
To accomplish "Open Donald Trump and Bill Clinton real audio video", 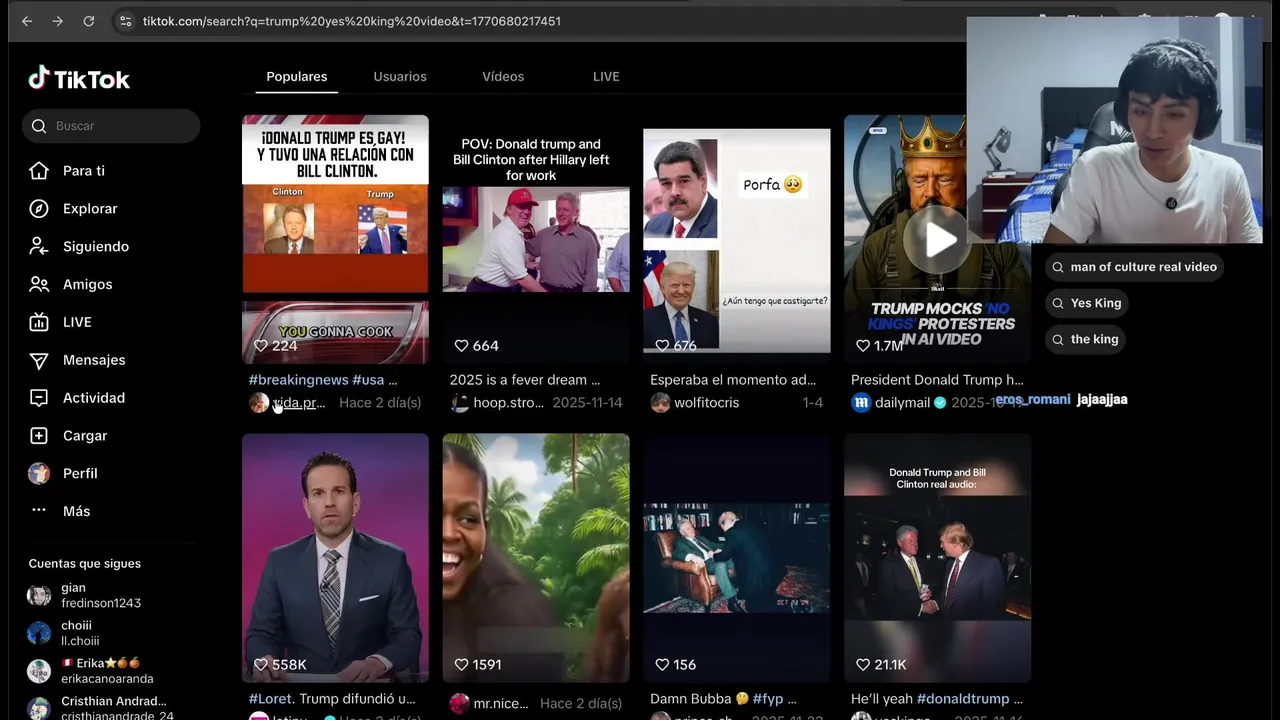I will (x=937, y=558).
